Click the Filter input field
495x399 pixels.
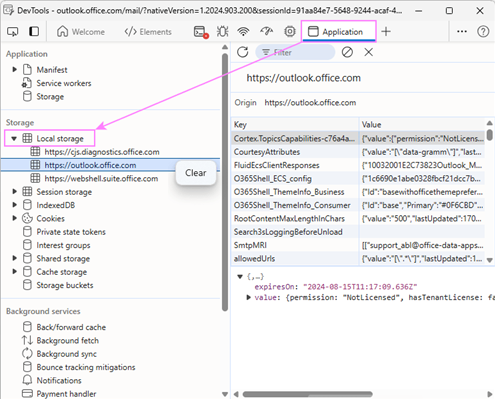pyautogui.click(x=295, y=52)
